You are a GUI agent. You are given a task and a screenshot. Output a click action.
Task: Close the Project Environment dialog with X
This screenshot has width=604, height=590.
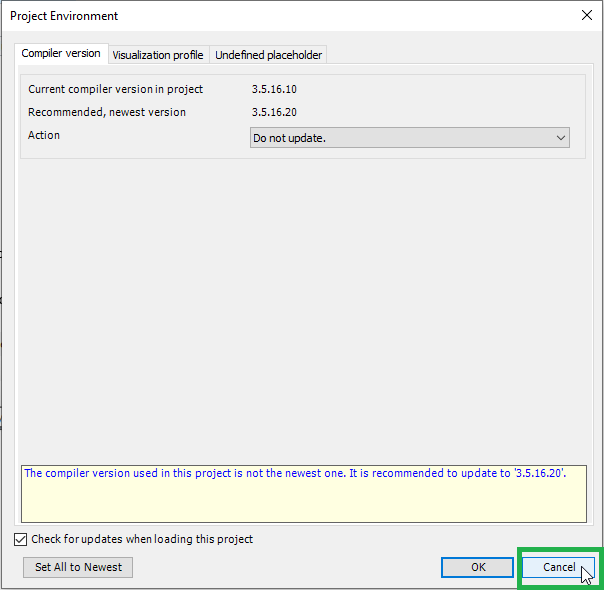(x=586, y=15)
